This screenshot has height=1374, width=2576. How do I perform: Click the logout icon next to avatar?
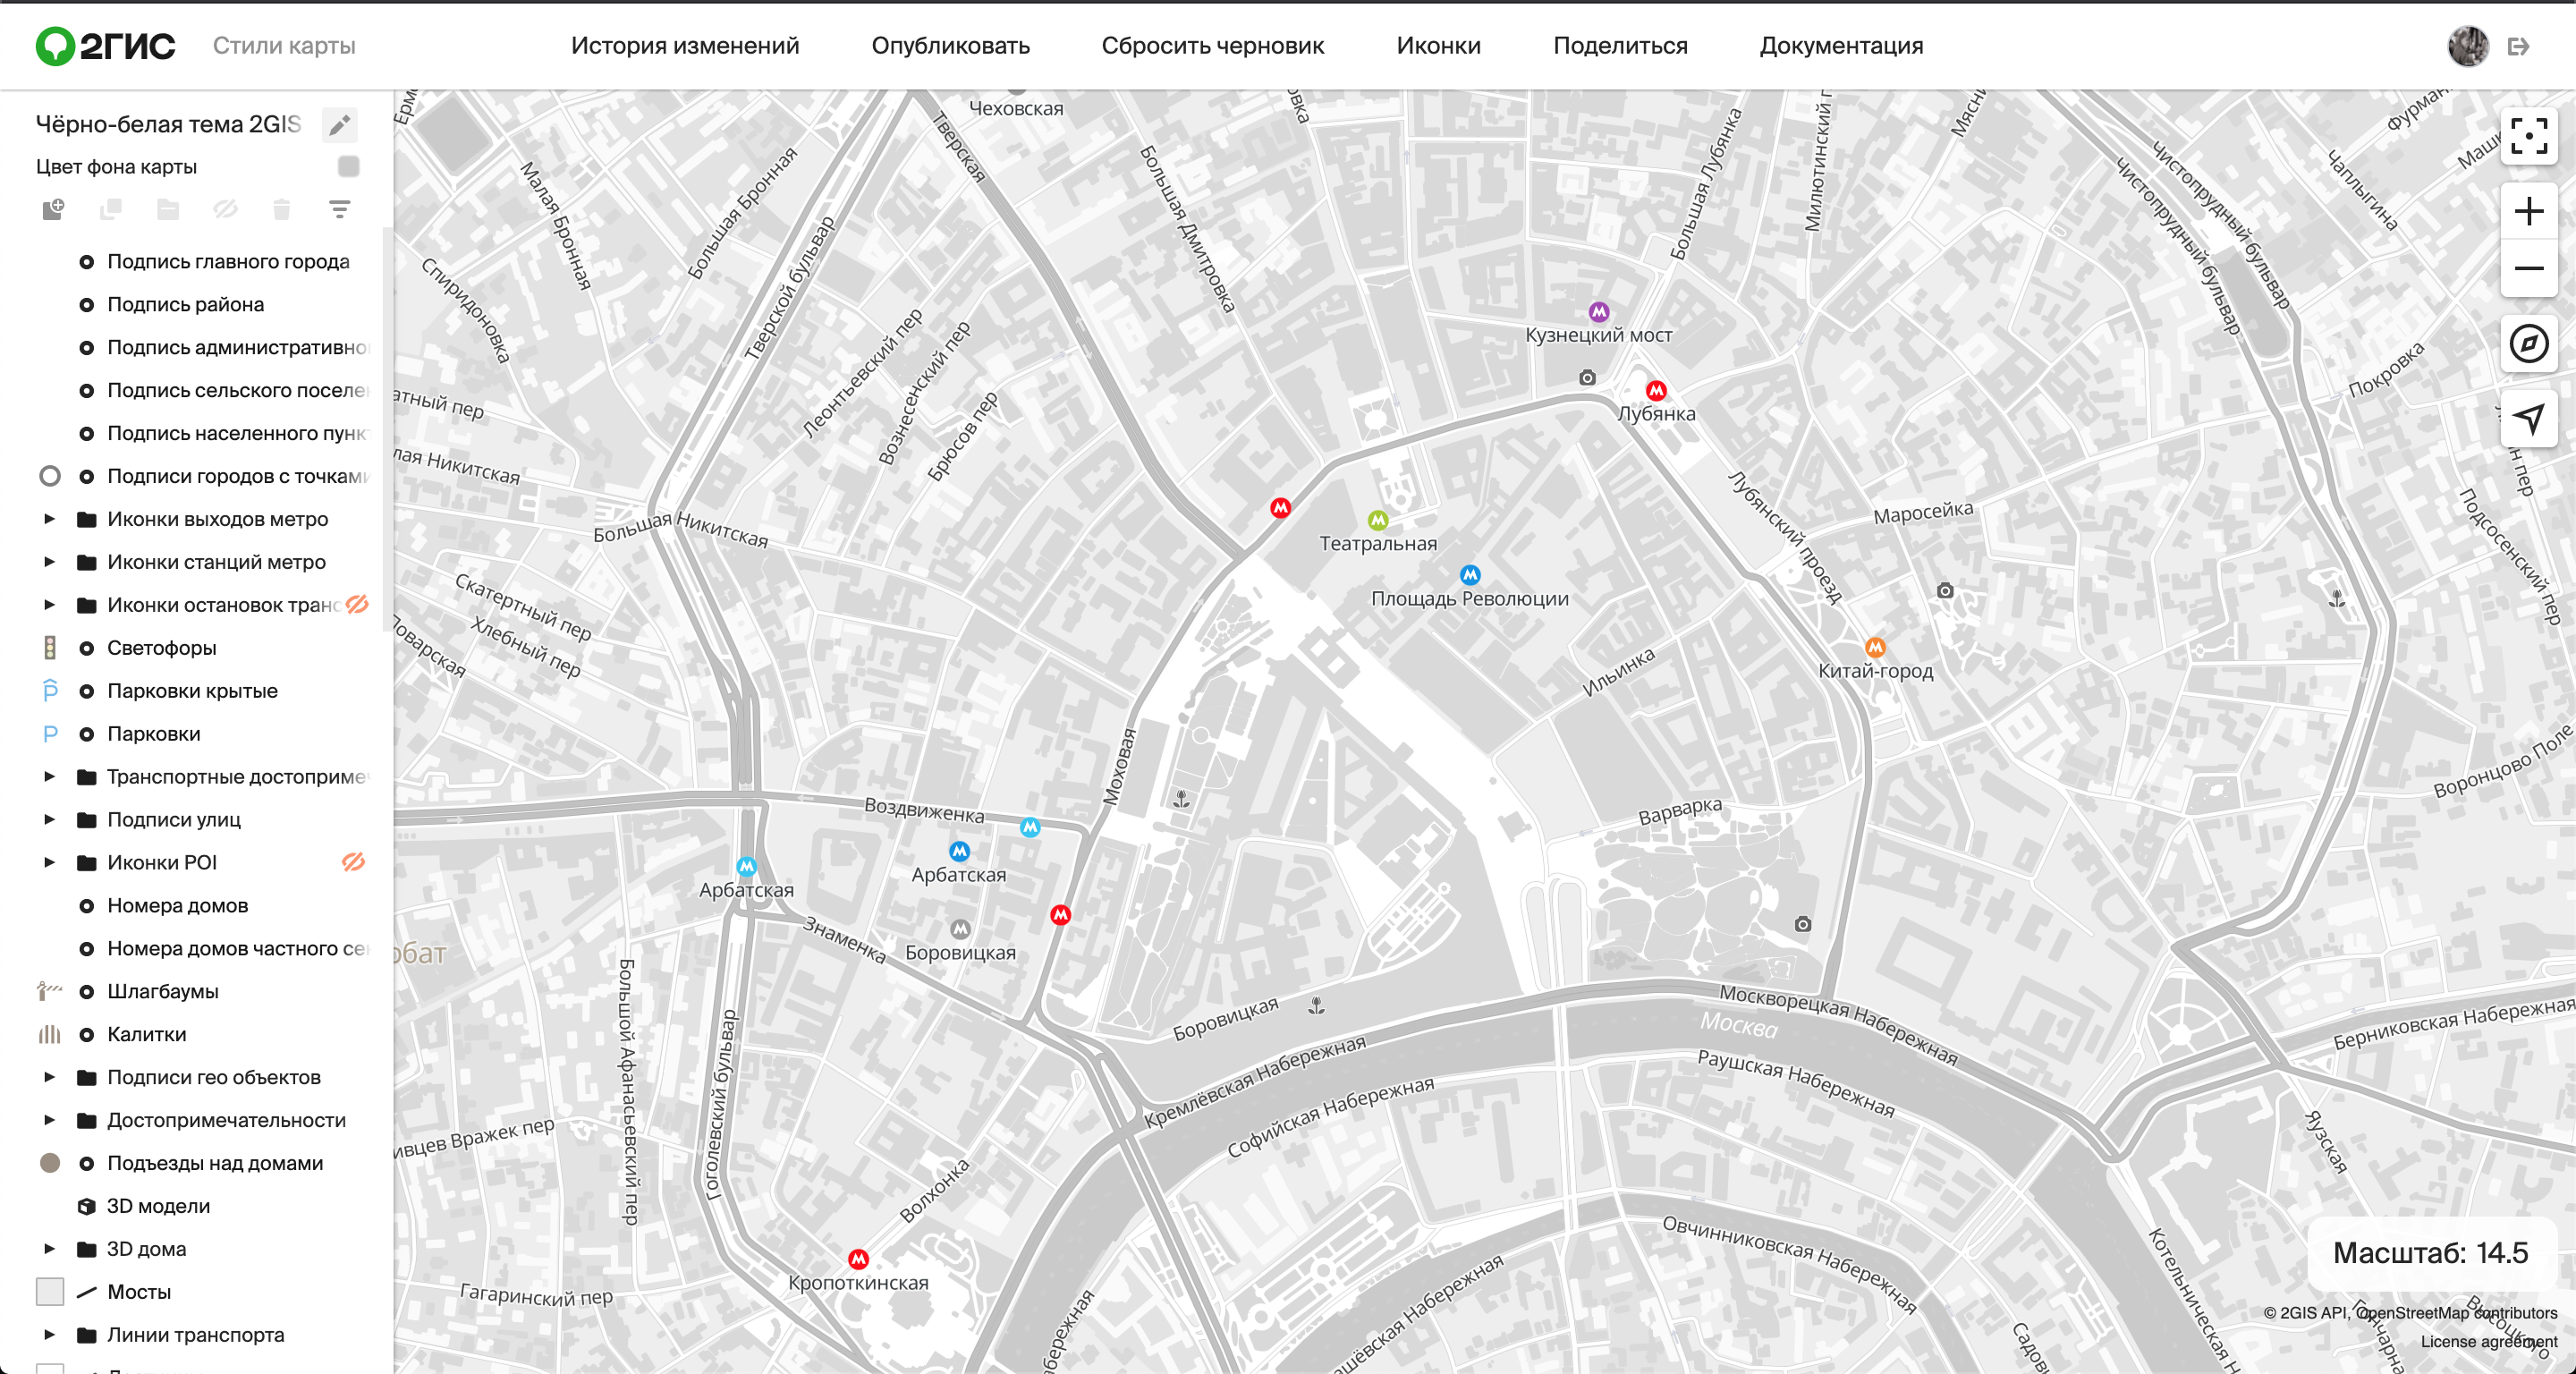pos(2518,46)
